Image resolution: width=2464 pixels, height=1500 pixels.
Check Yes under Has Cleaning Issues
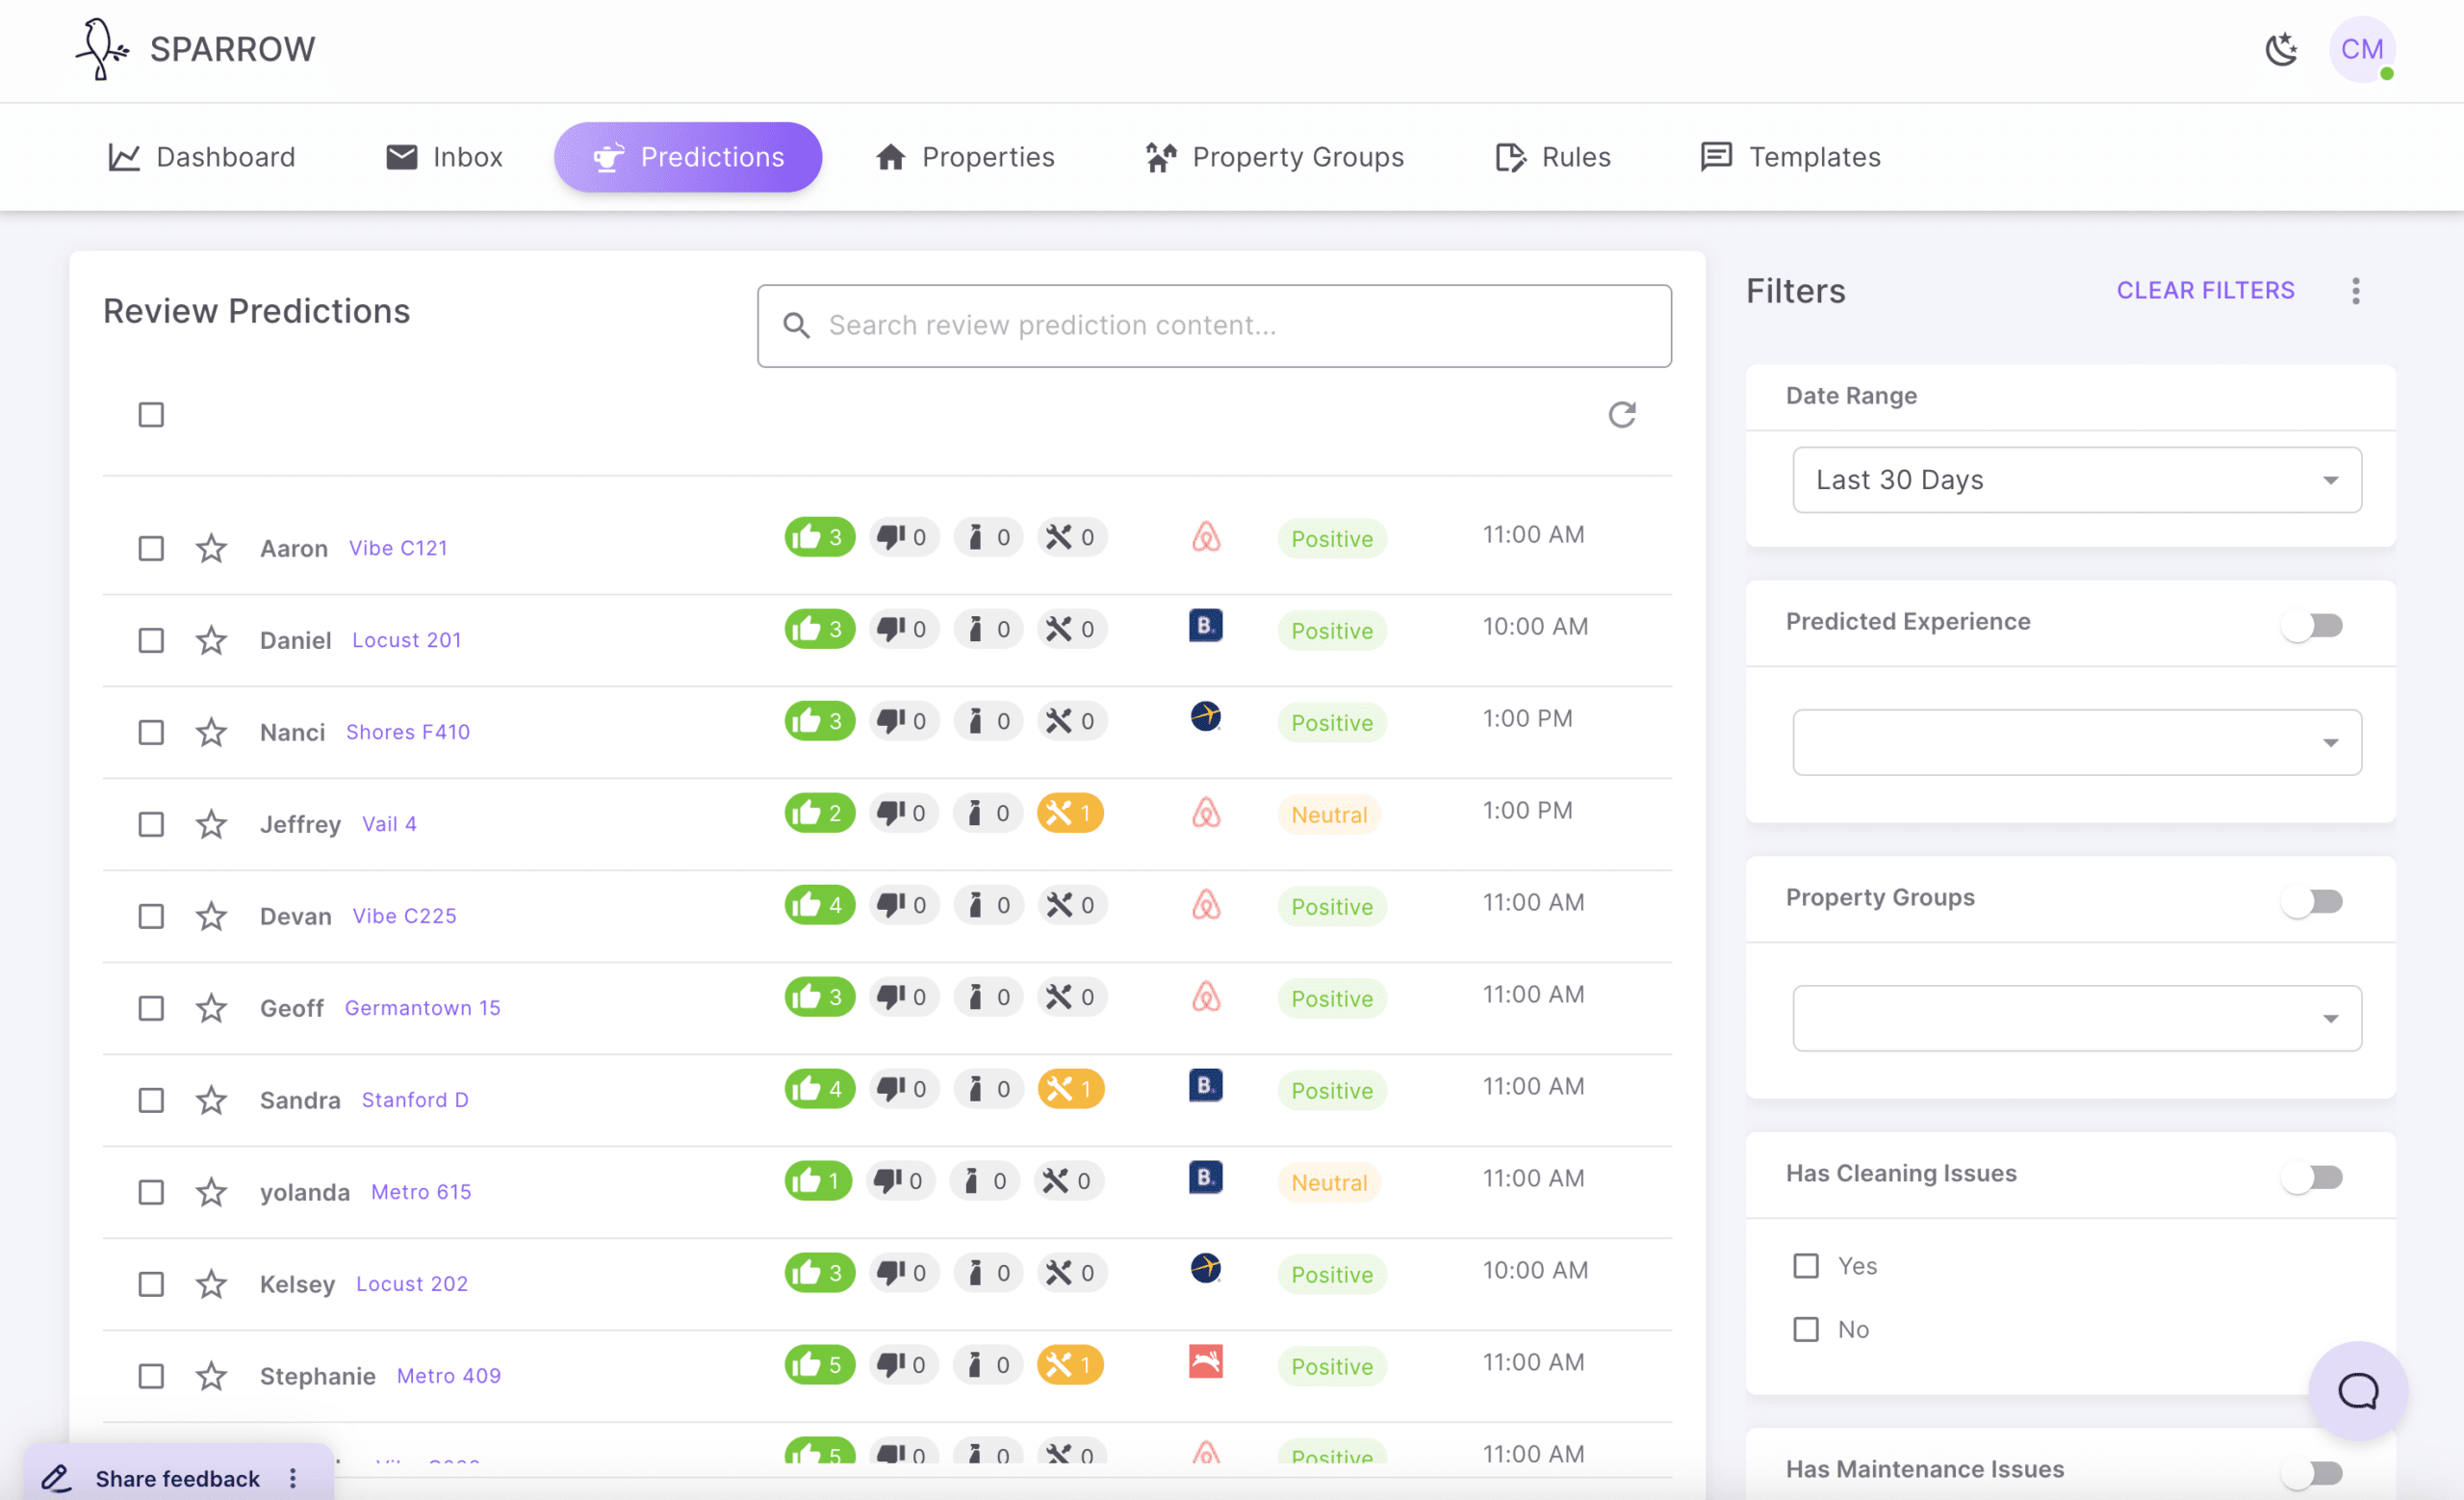click(1806, 1266)
